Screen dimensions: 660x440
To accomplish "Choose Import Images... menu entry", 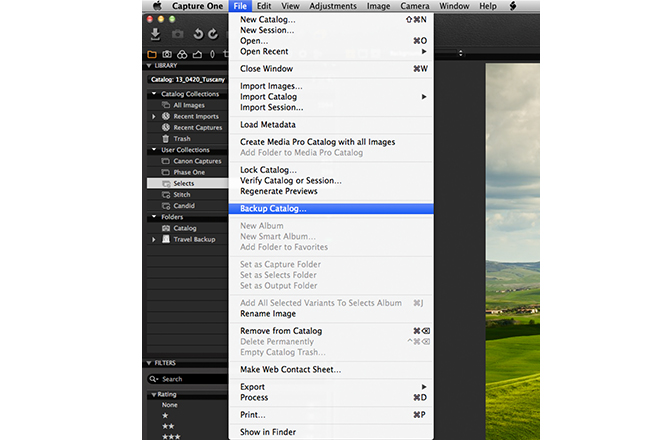I will click(331, 86).
